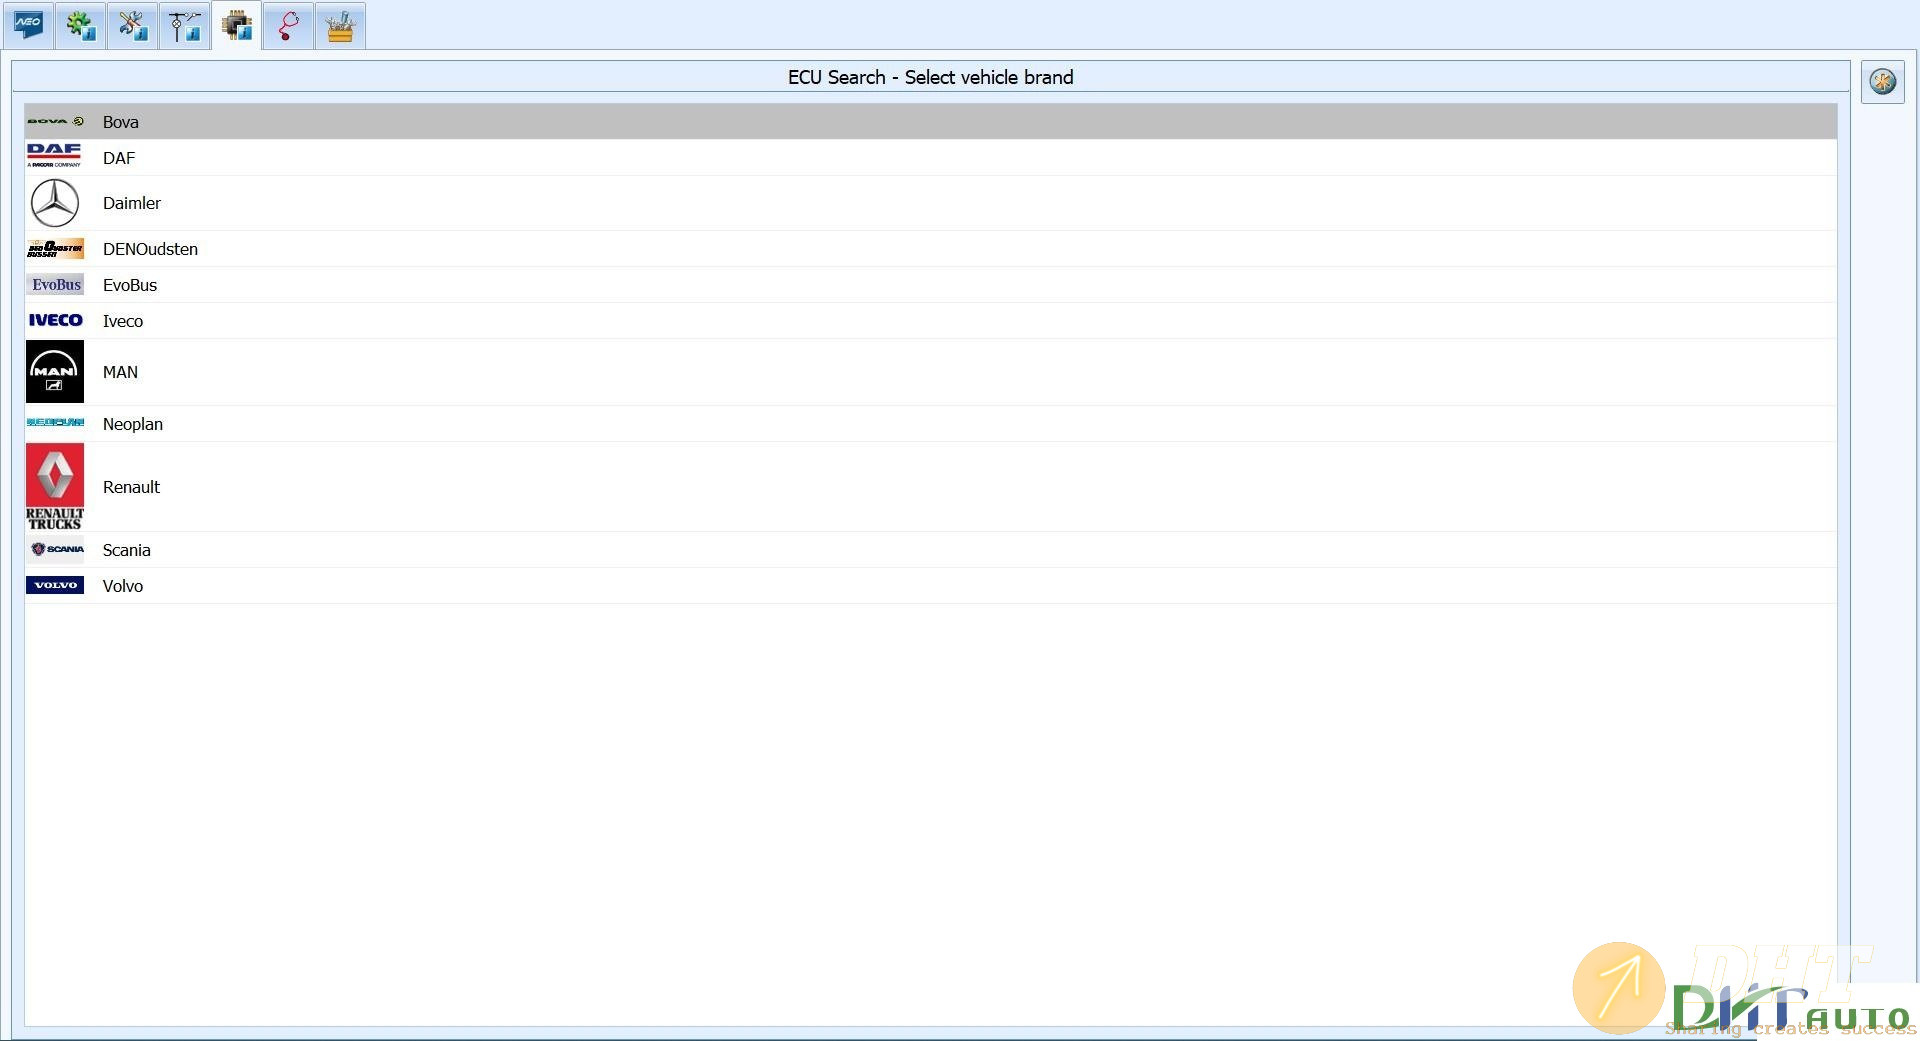The height and width of the screenshot is (1041, 1920).
Task: Select the DENOudsten brand name
Action: (150, 249)
